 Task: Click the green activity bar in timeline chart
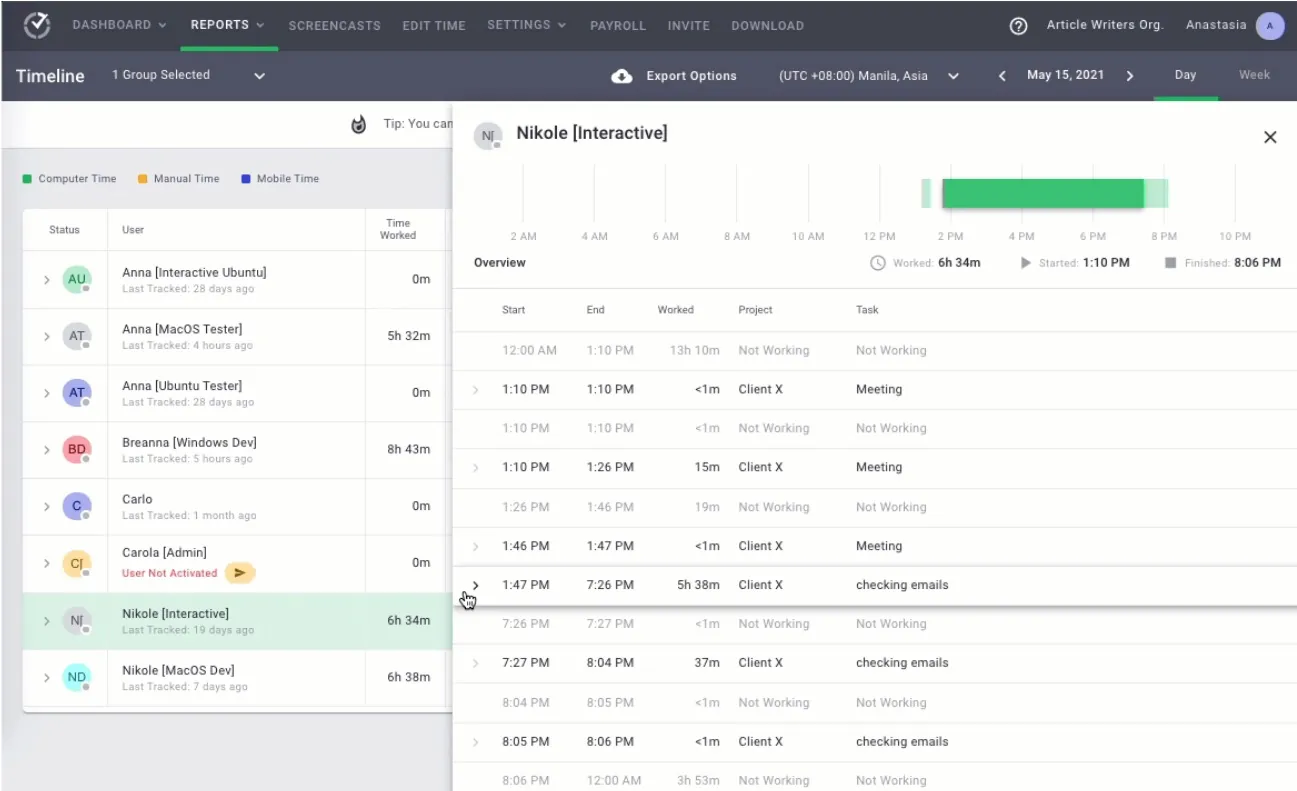pos(1043,193)
